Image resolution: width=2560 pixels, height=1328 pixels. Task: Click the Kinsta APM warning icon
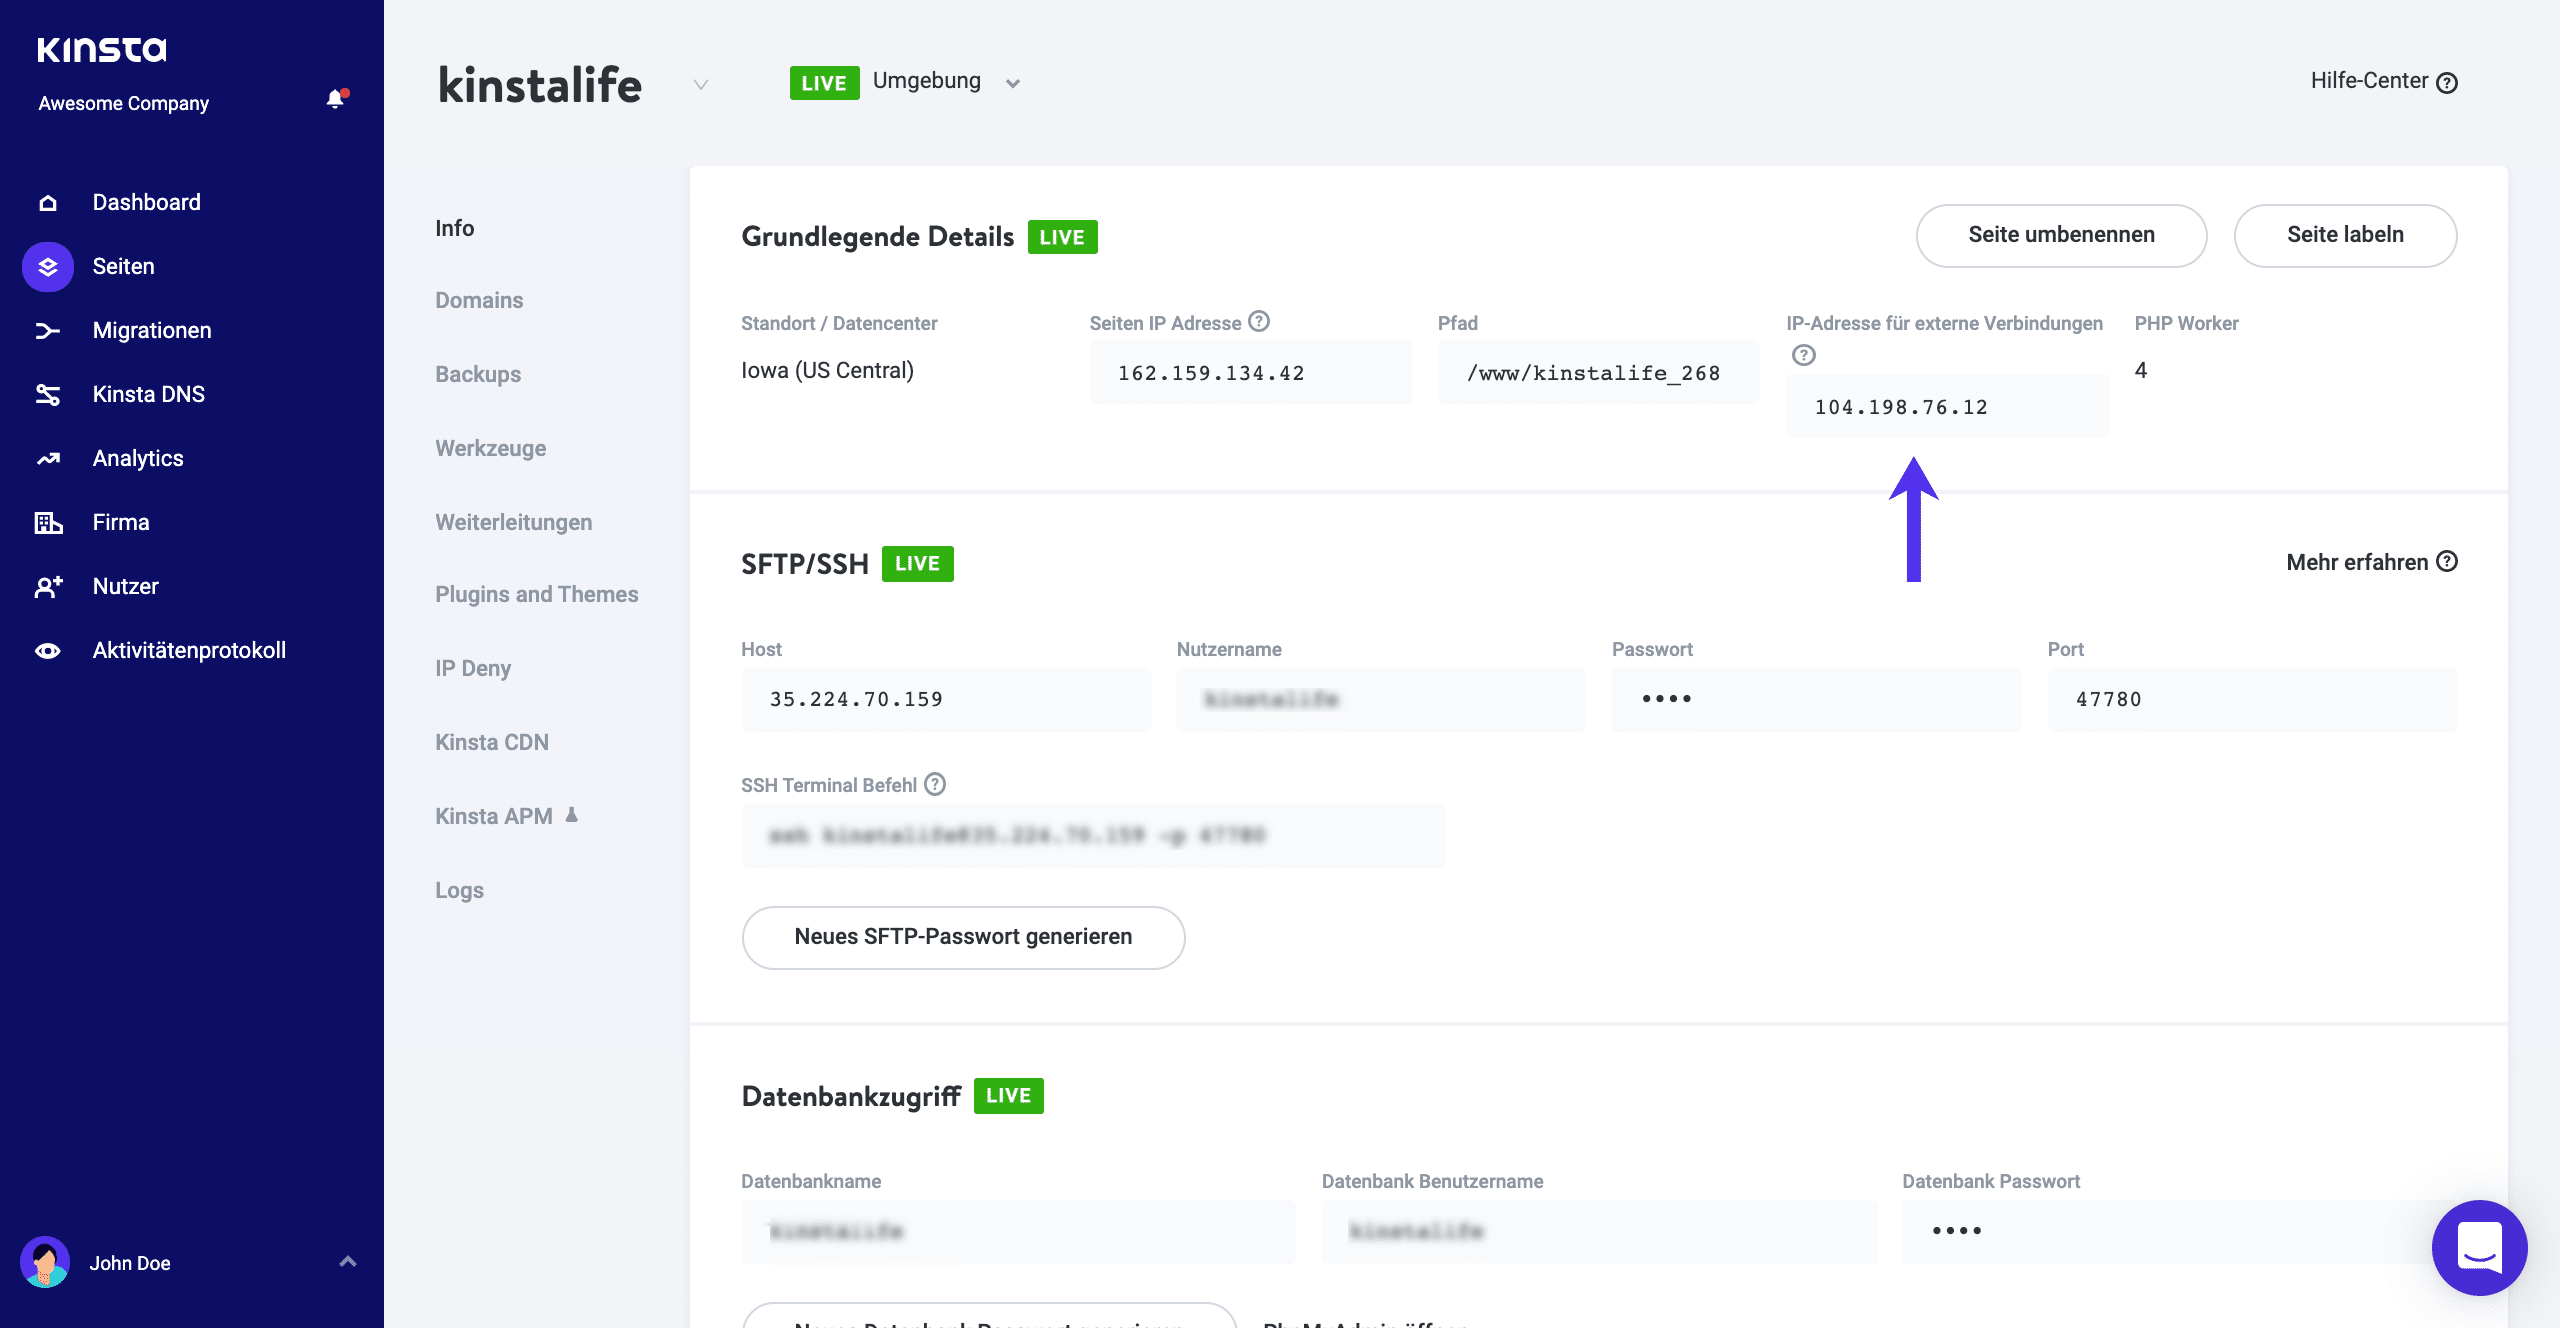[x=572, y=815]
